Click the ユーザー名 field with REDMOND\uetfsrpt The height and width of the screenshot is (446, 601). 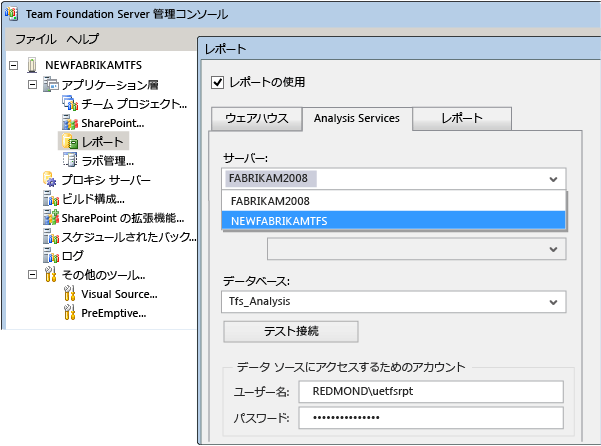[431, 391]
